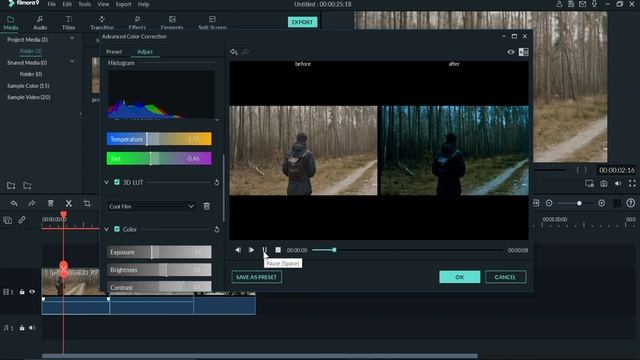Open the Media tab

[11, 23]
